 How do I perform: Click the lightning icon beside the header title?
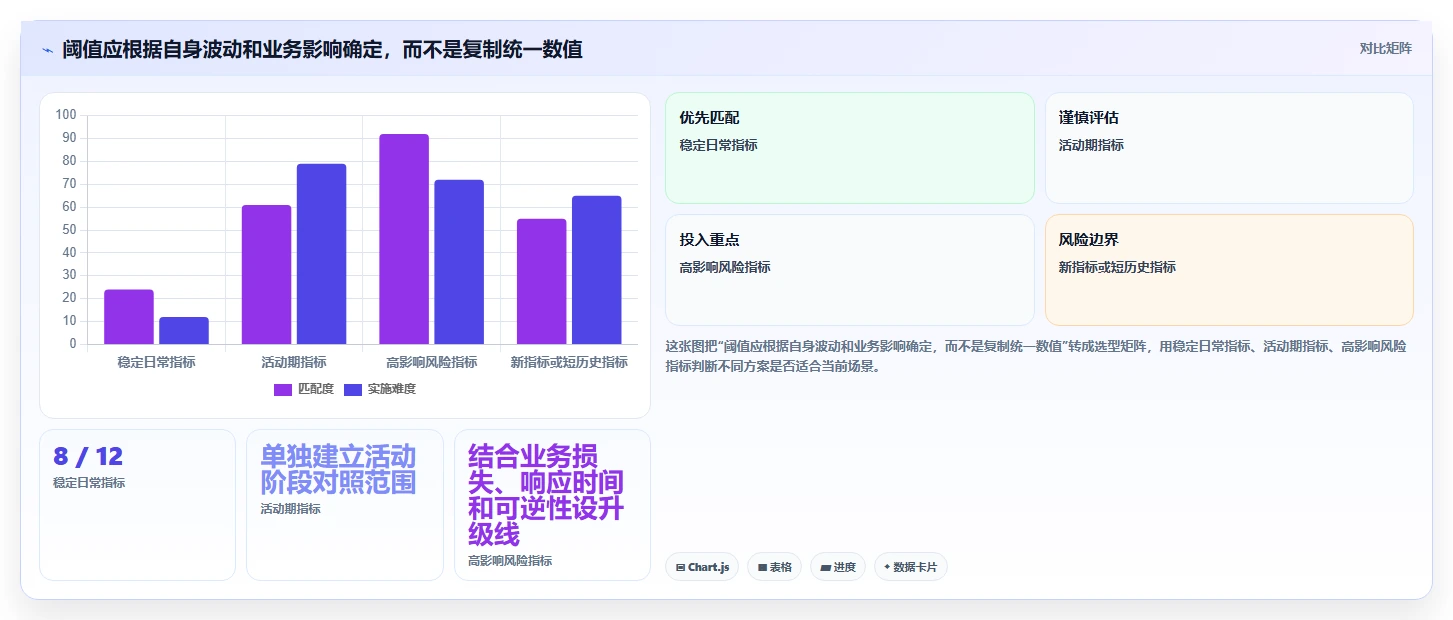pos(47,49)
